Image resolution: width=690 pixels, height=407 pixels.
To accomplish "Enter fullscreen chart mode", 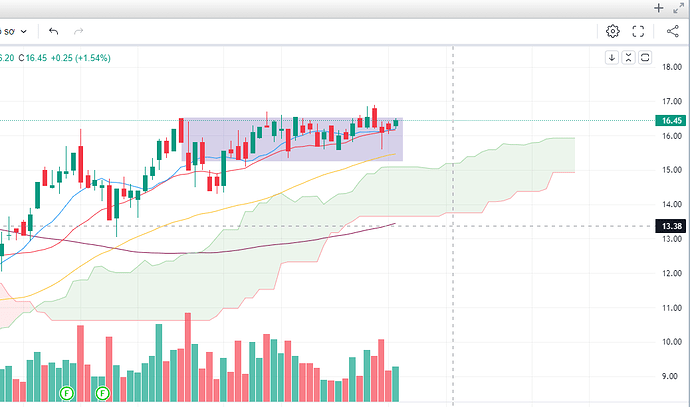I will (x=640, y=32).
